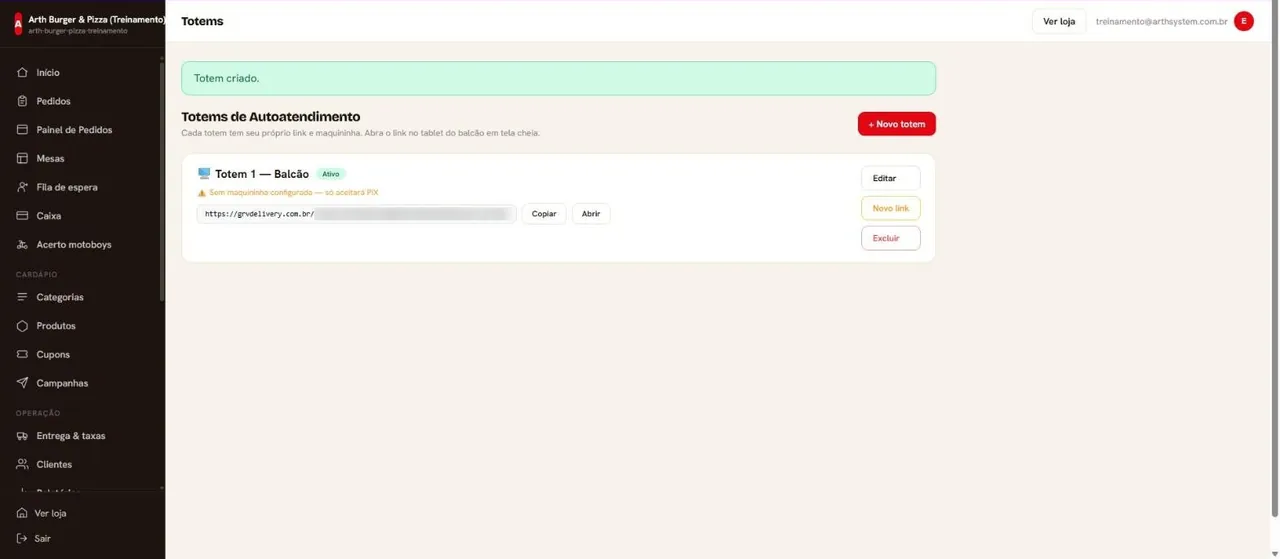This screenshot has height=559, width=1280.
Task: Open the Produtos box icon
Action: pos(23,326)
